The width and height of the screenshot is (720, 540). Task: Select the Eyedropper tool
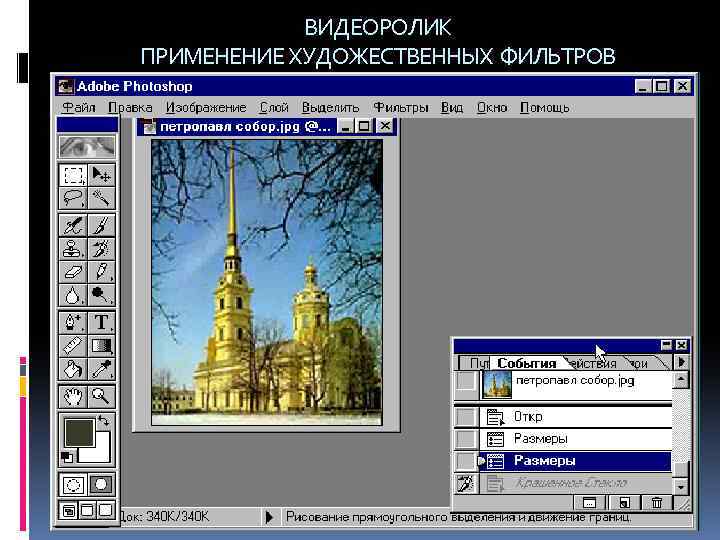coord(101,369)
